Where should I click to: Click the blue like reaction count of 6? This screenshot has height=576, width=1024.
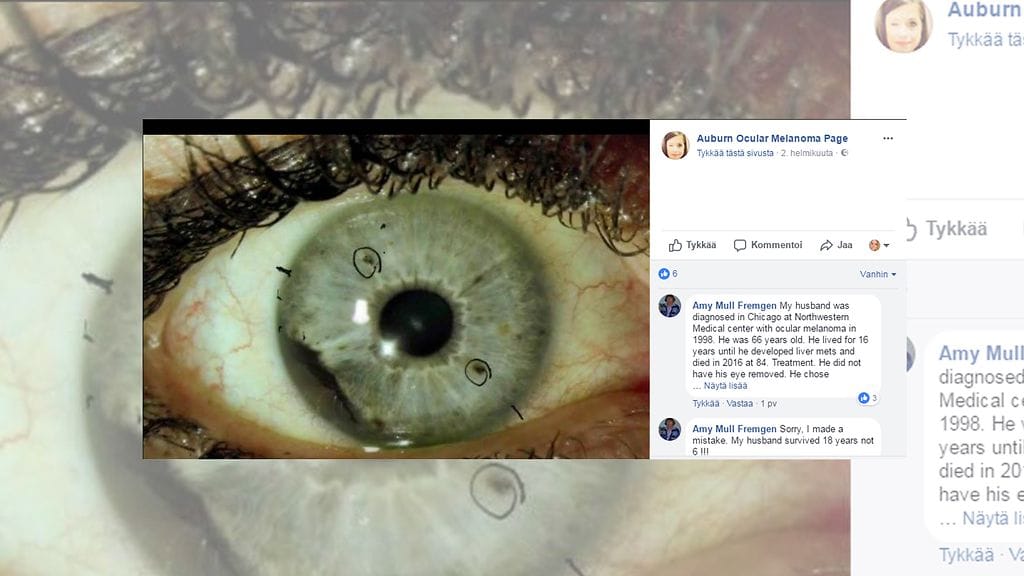click(668, 274)
